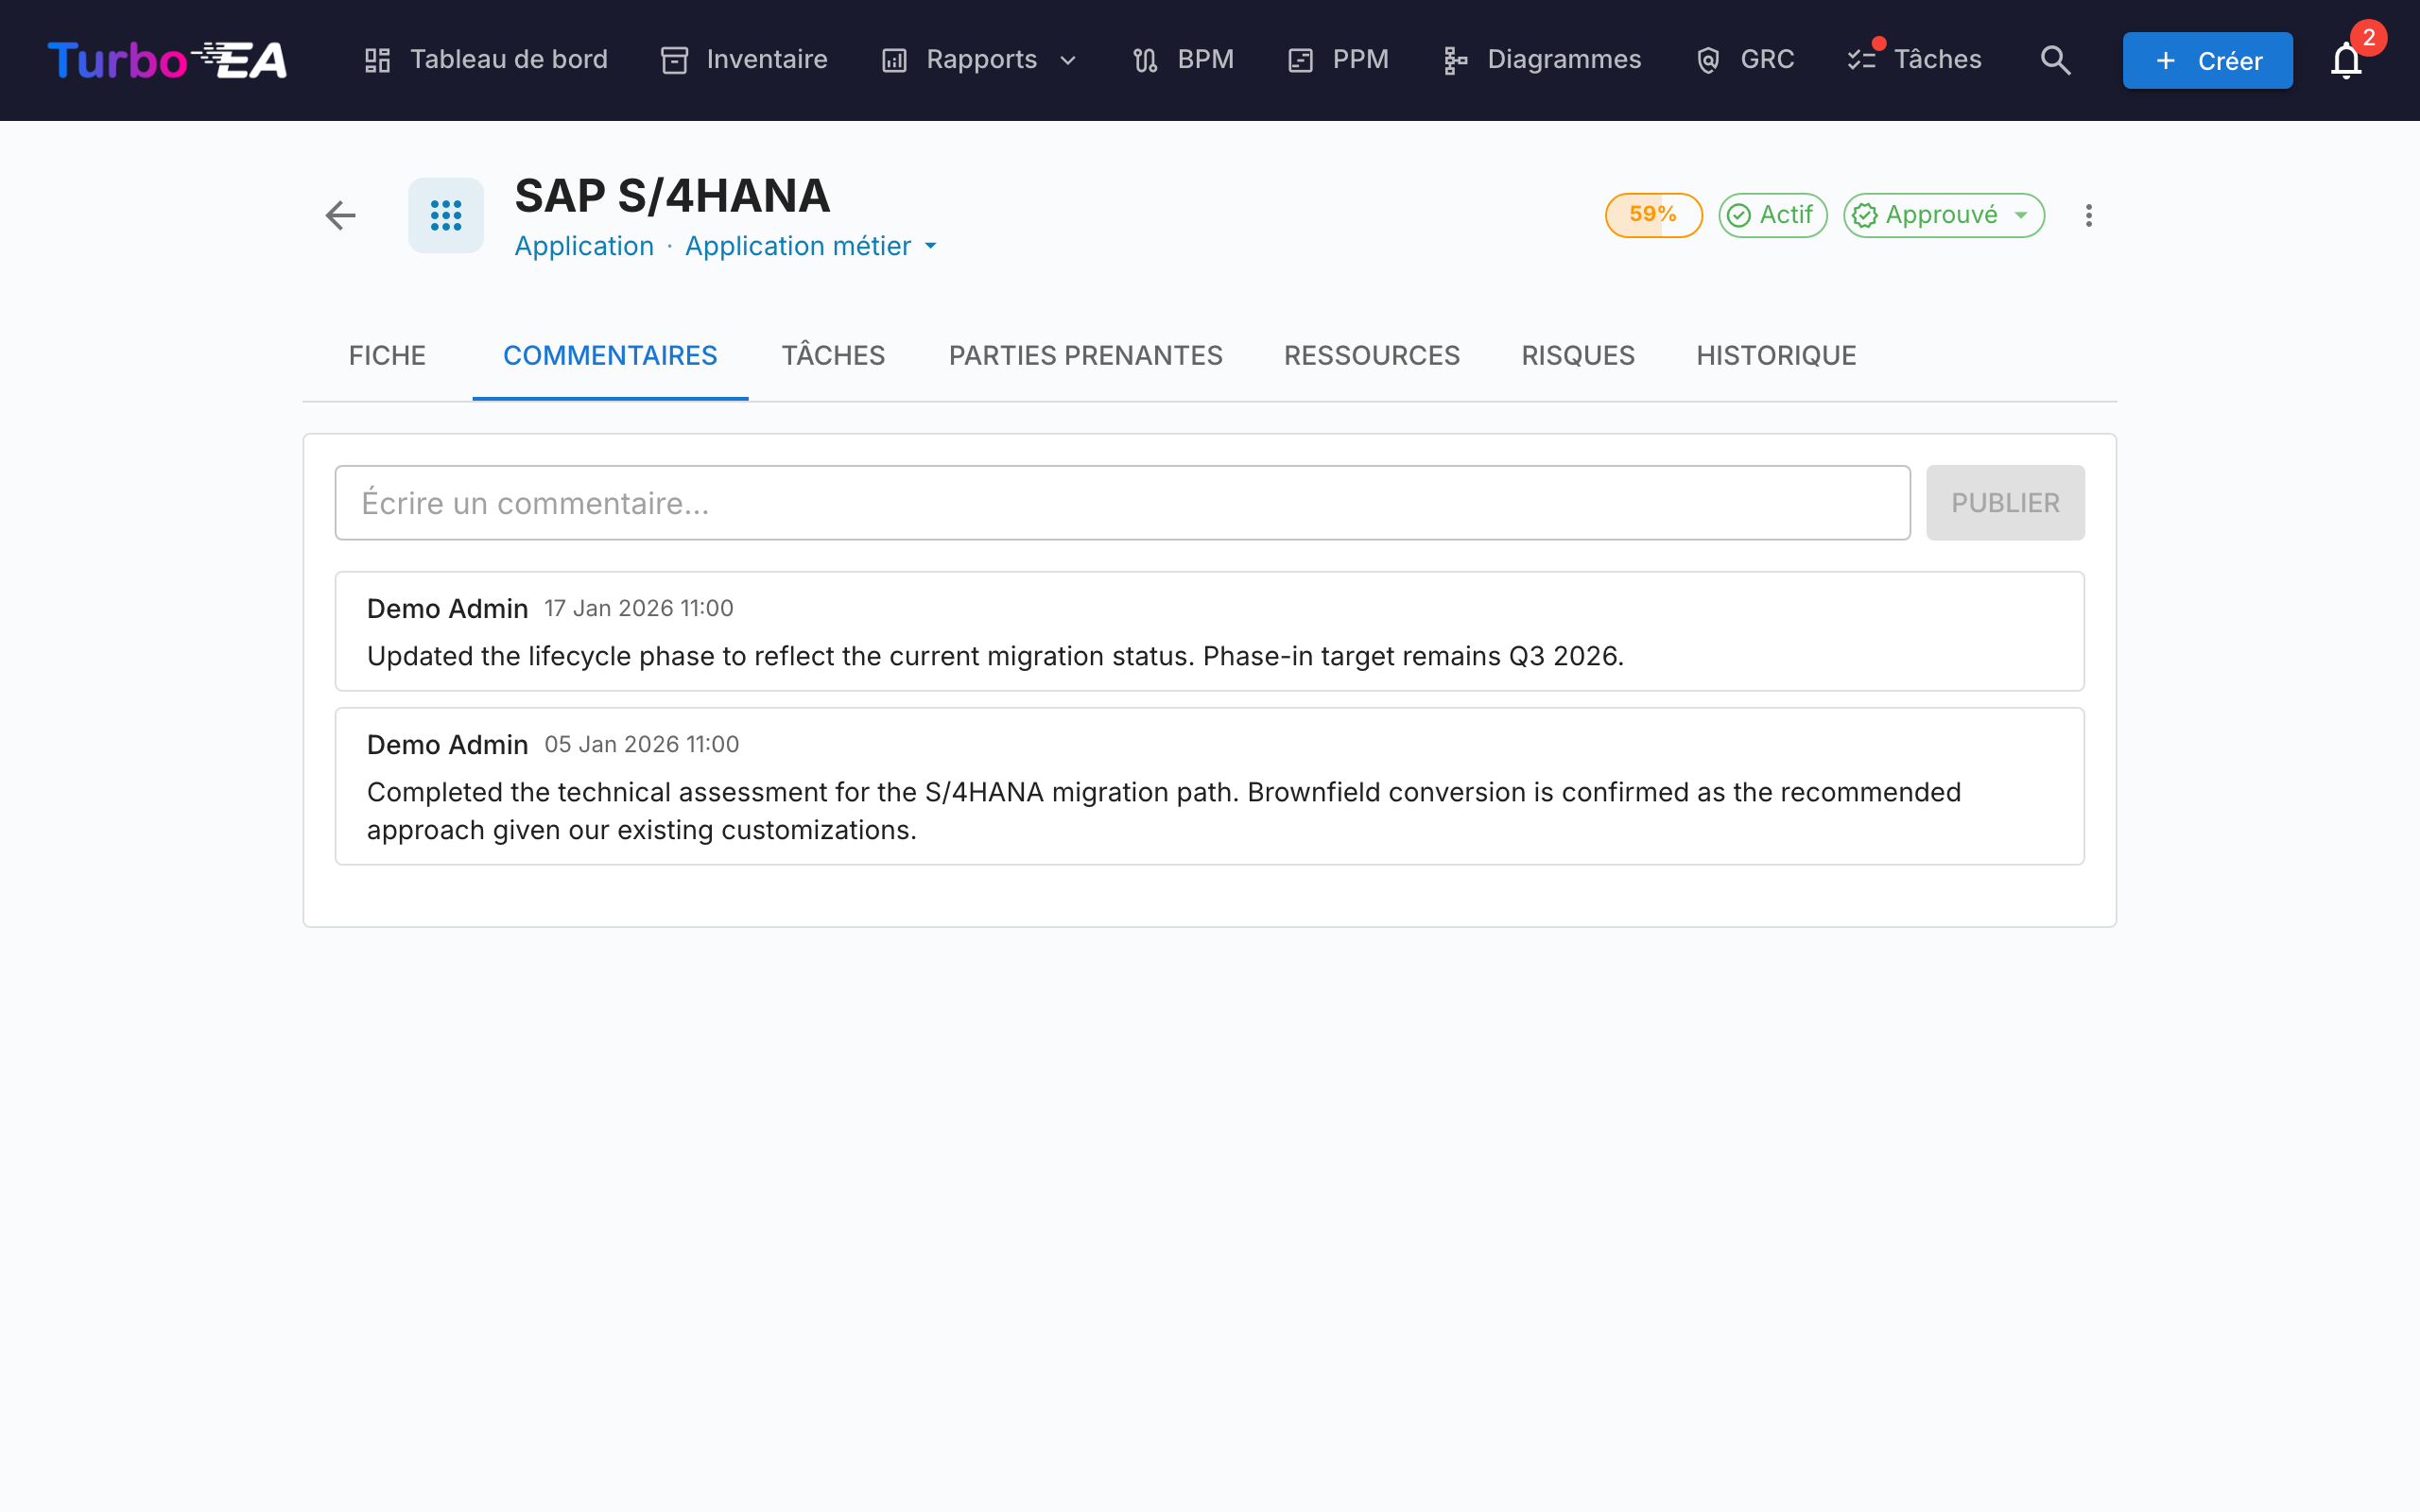Open search with the magnifier icon

tap(2055, 60)
